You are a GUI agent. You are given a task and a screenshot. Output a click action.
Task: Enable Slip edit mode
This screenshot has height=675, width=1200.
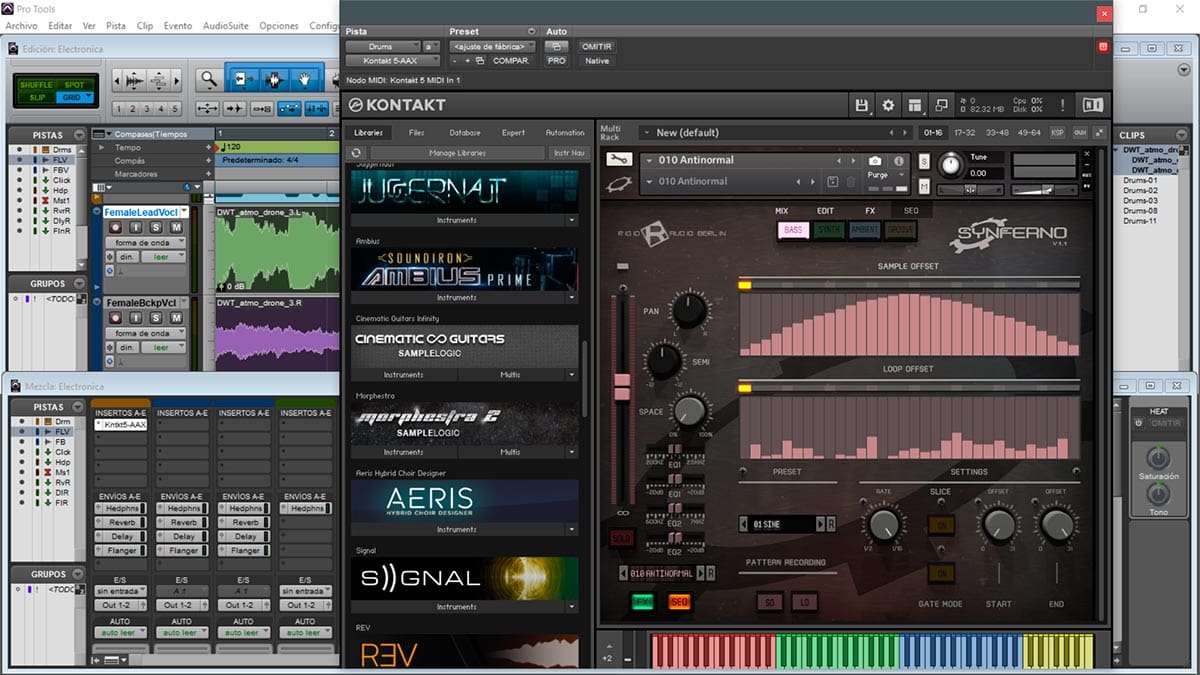tap(37, 97)
